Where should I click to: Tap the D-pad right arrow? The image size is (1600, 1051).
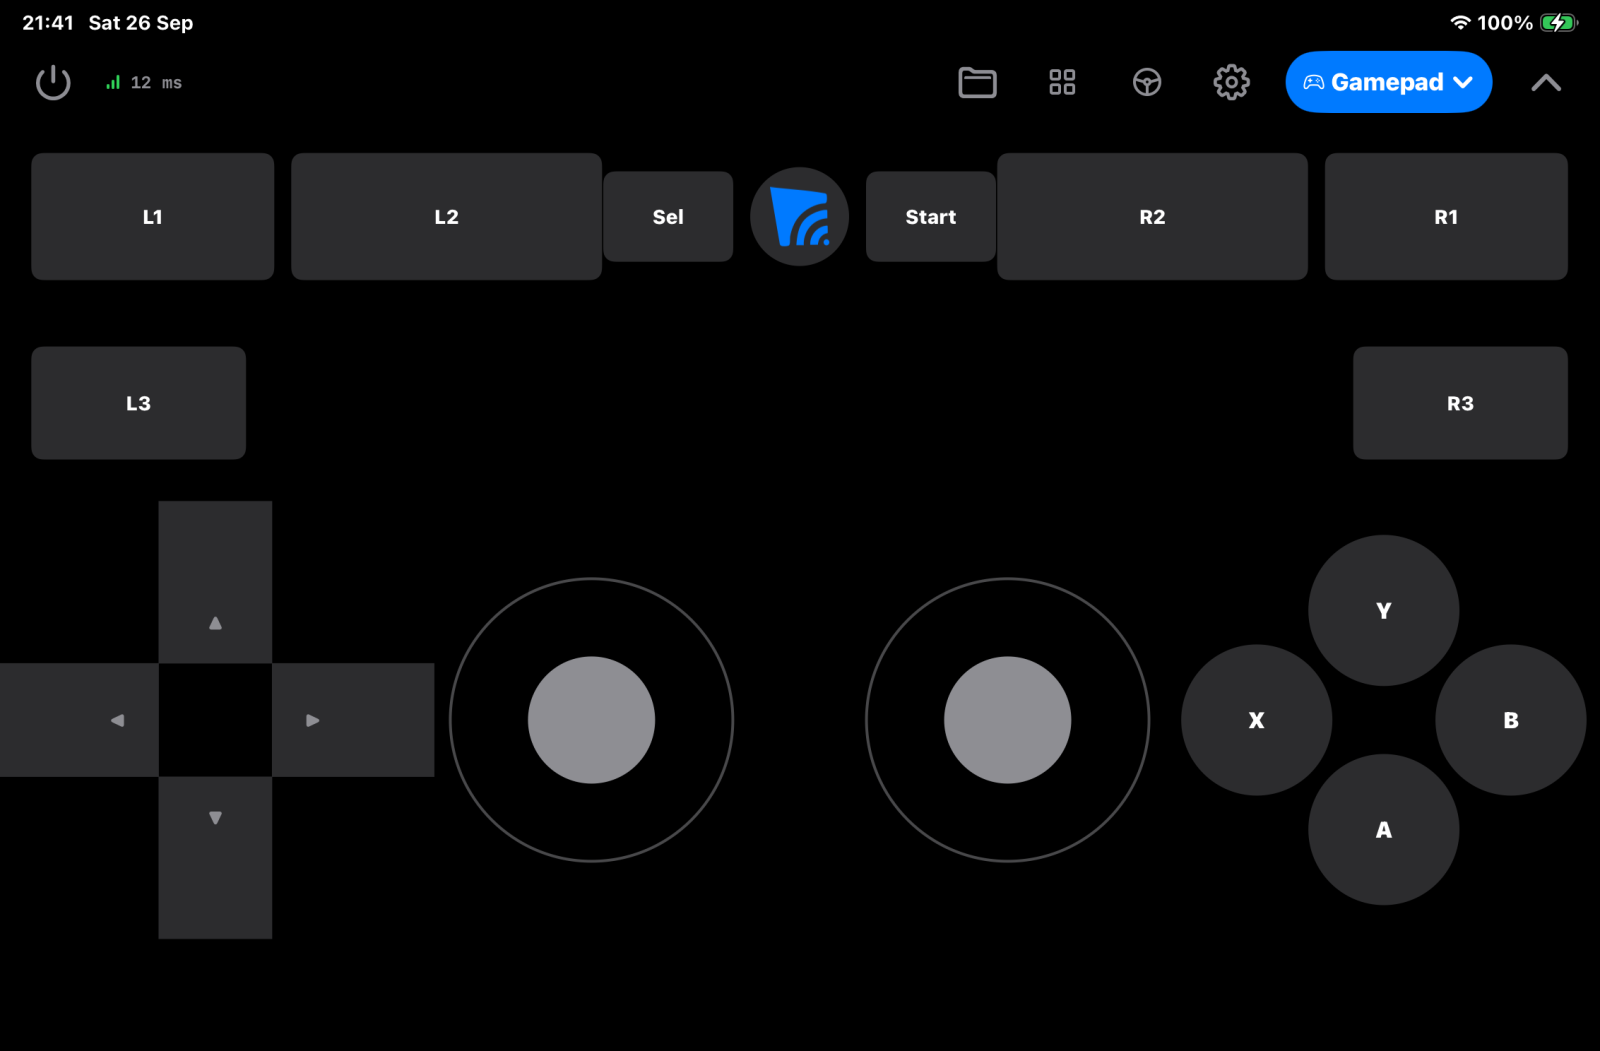(x=353, y=720)
